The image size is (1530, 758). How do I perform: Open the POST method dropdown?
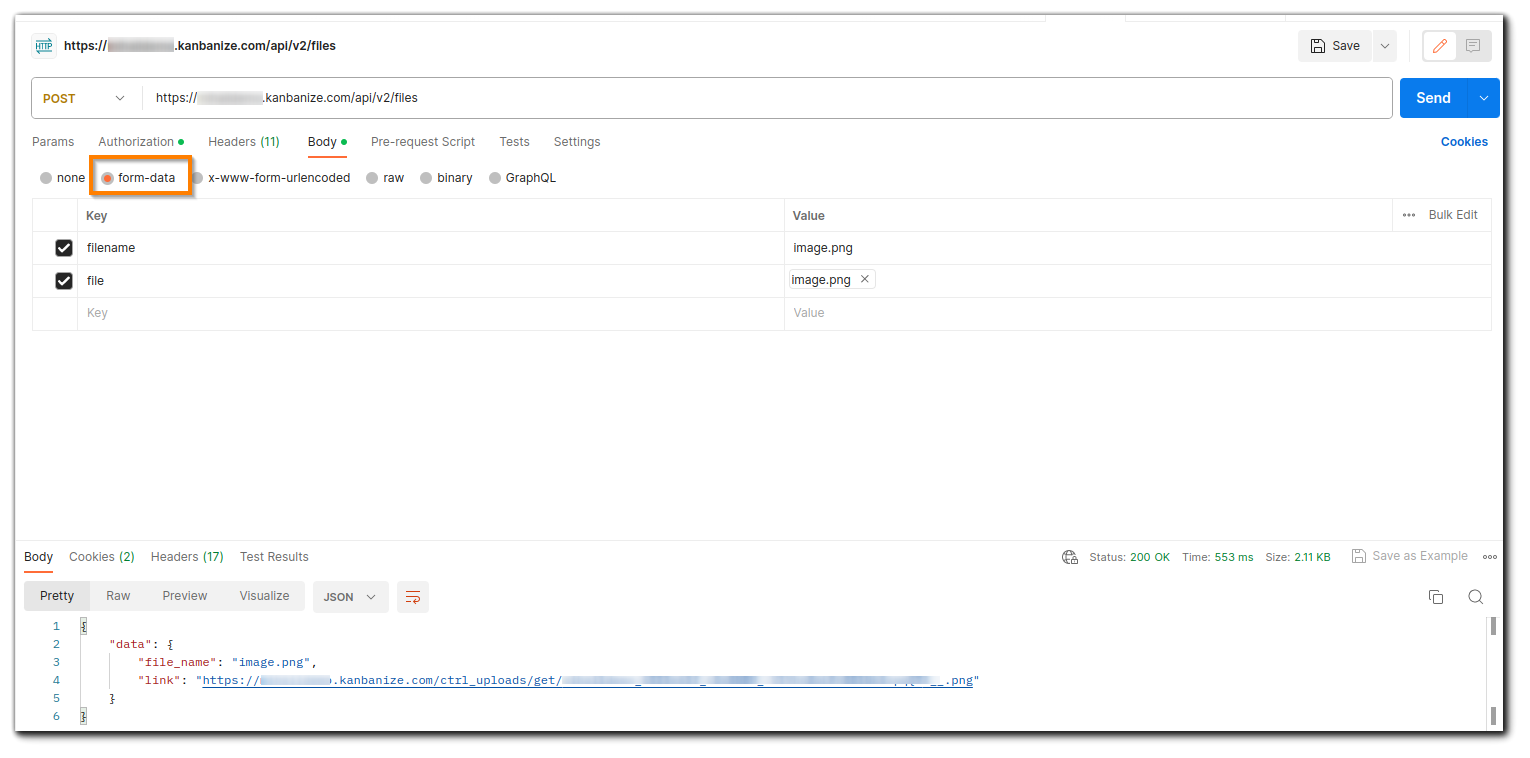pos(86,98)
